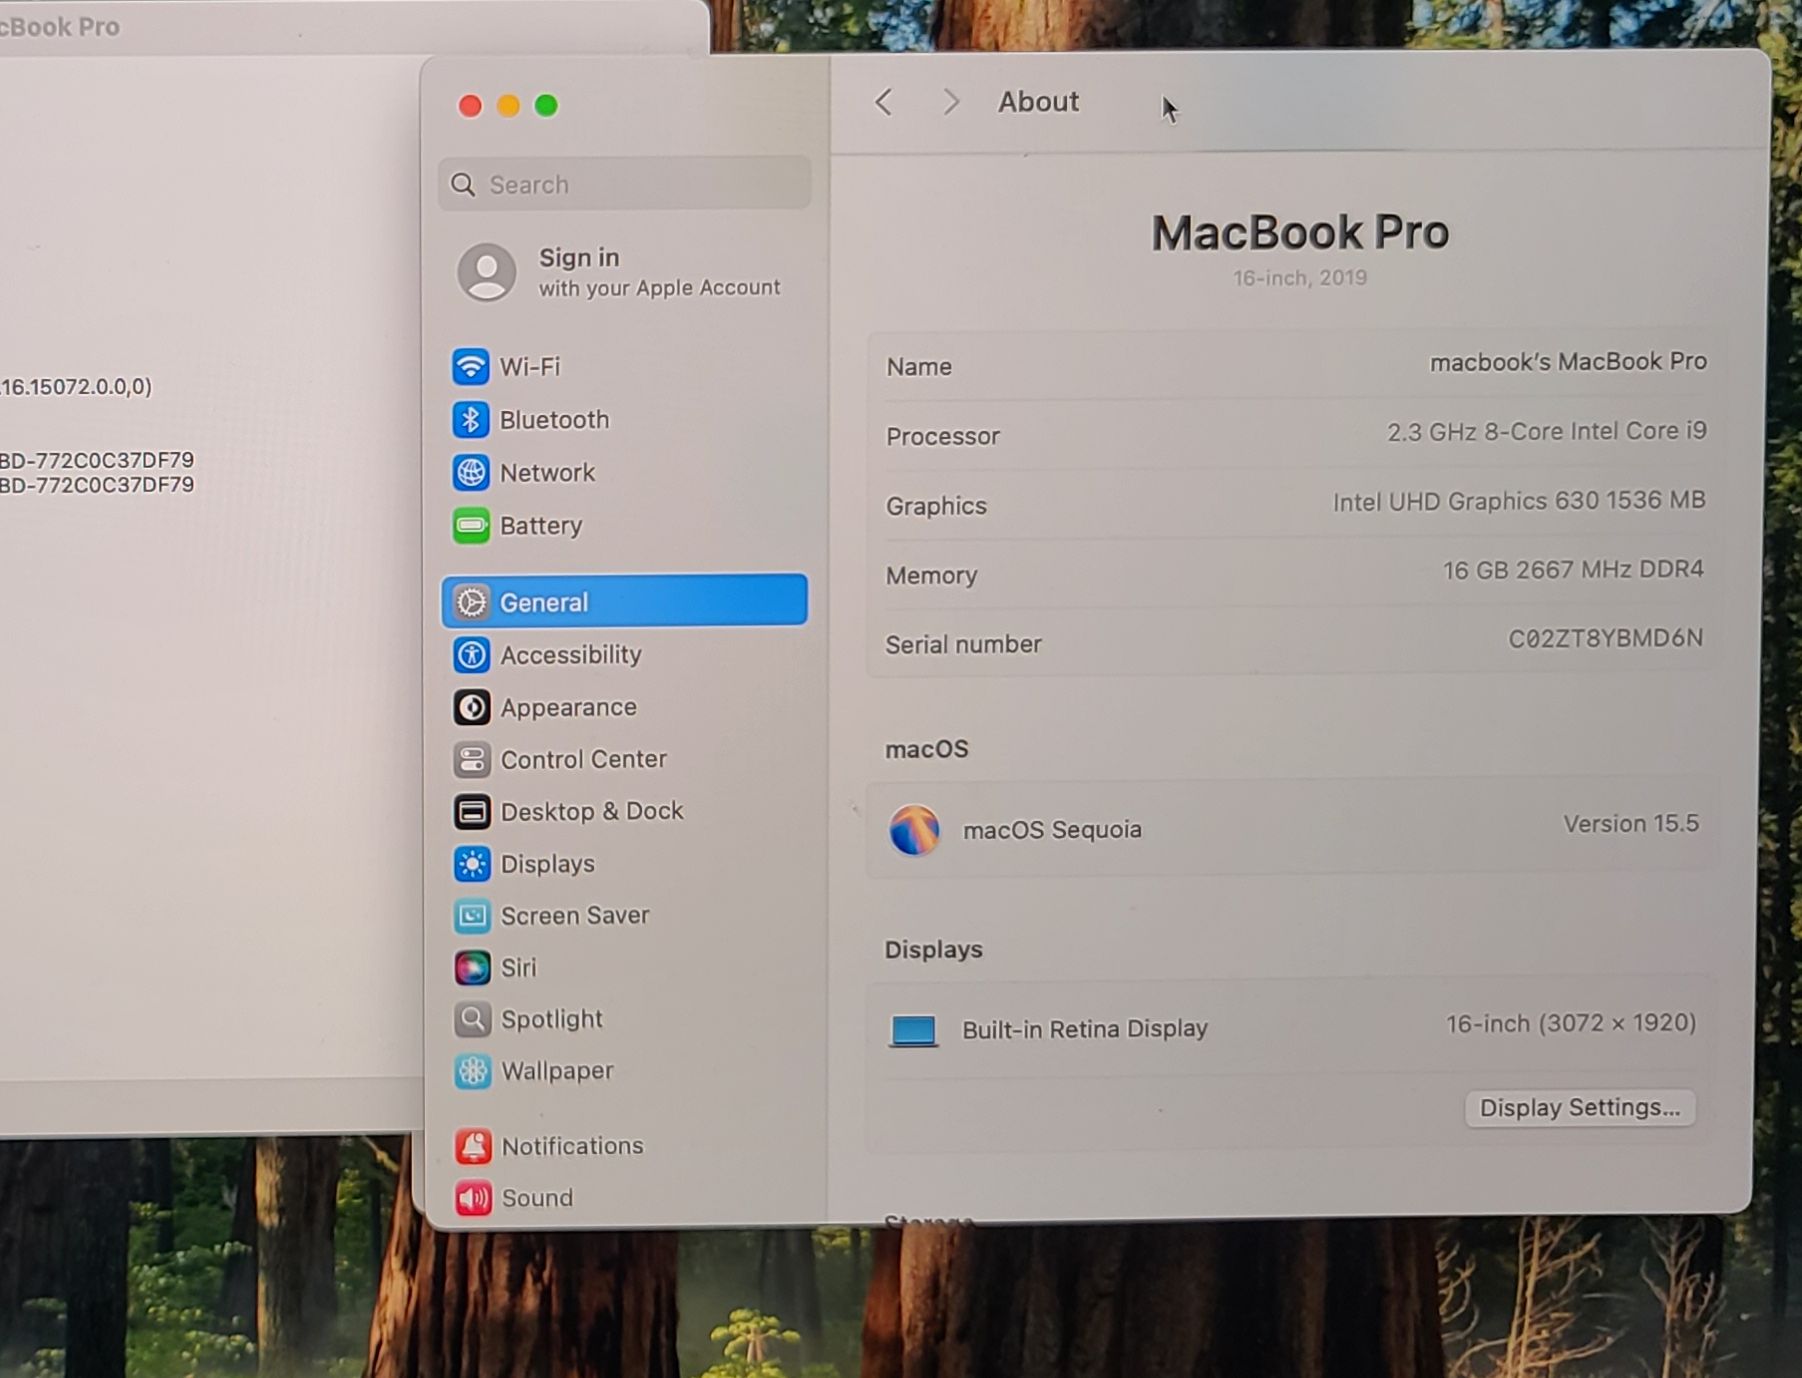Go to Displays settings in sidebar
The image size is (1802, 1378).
[547, 864]
